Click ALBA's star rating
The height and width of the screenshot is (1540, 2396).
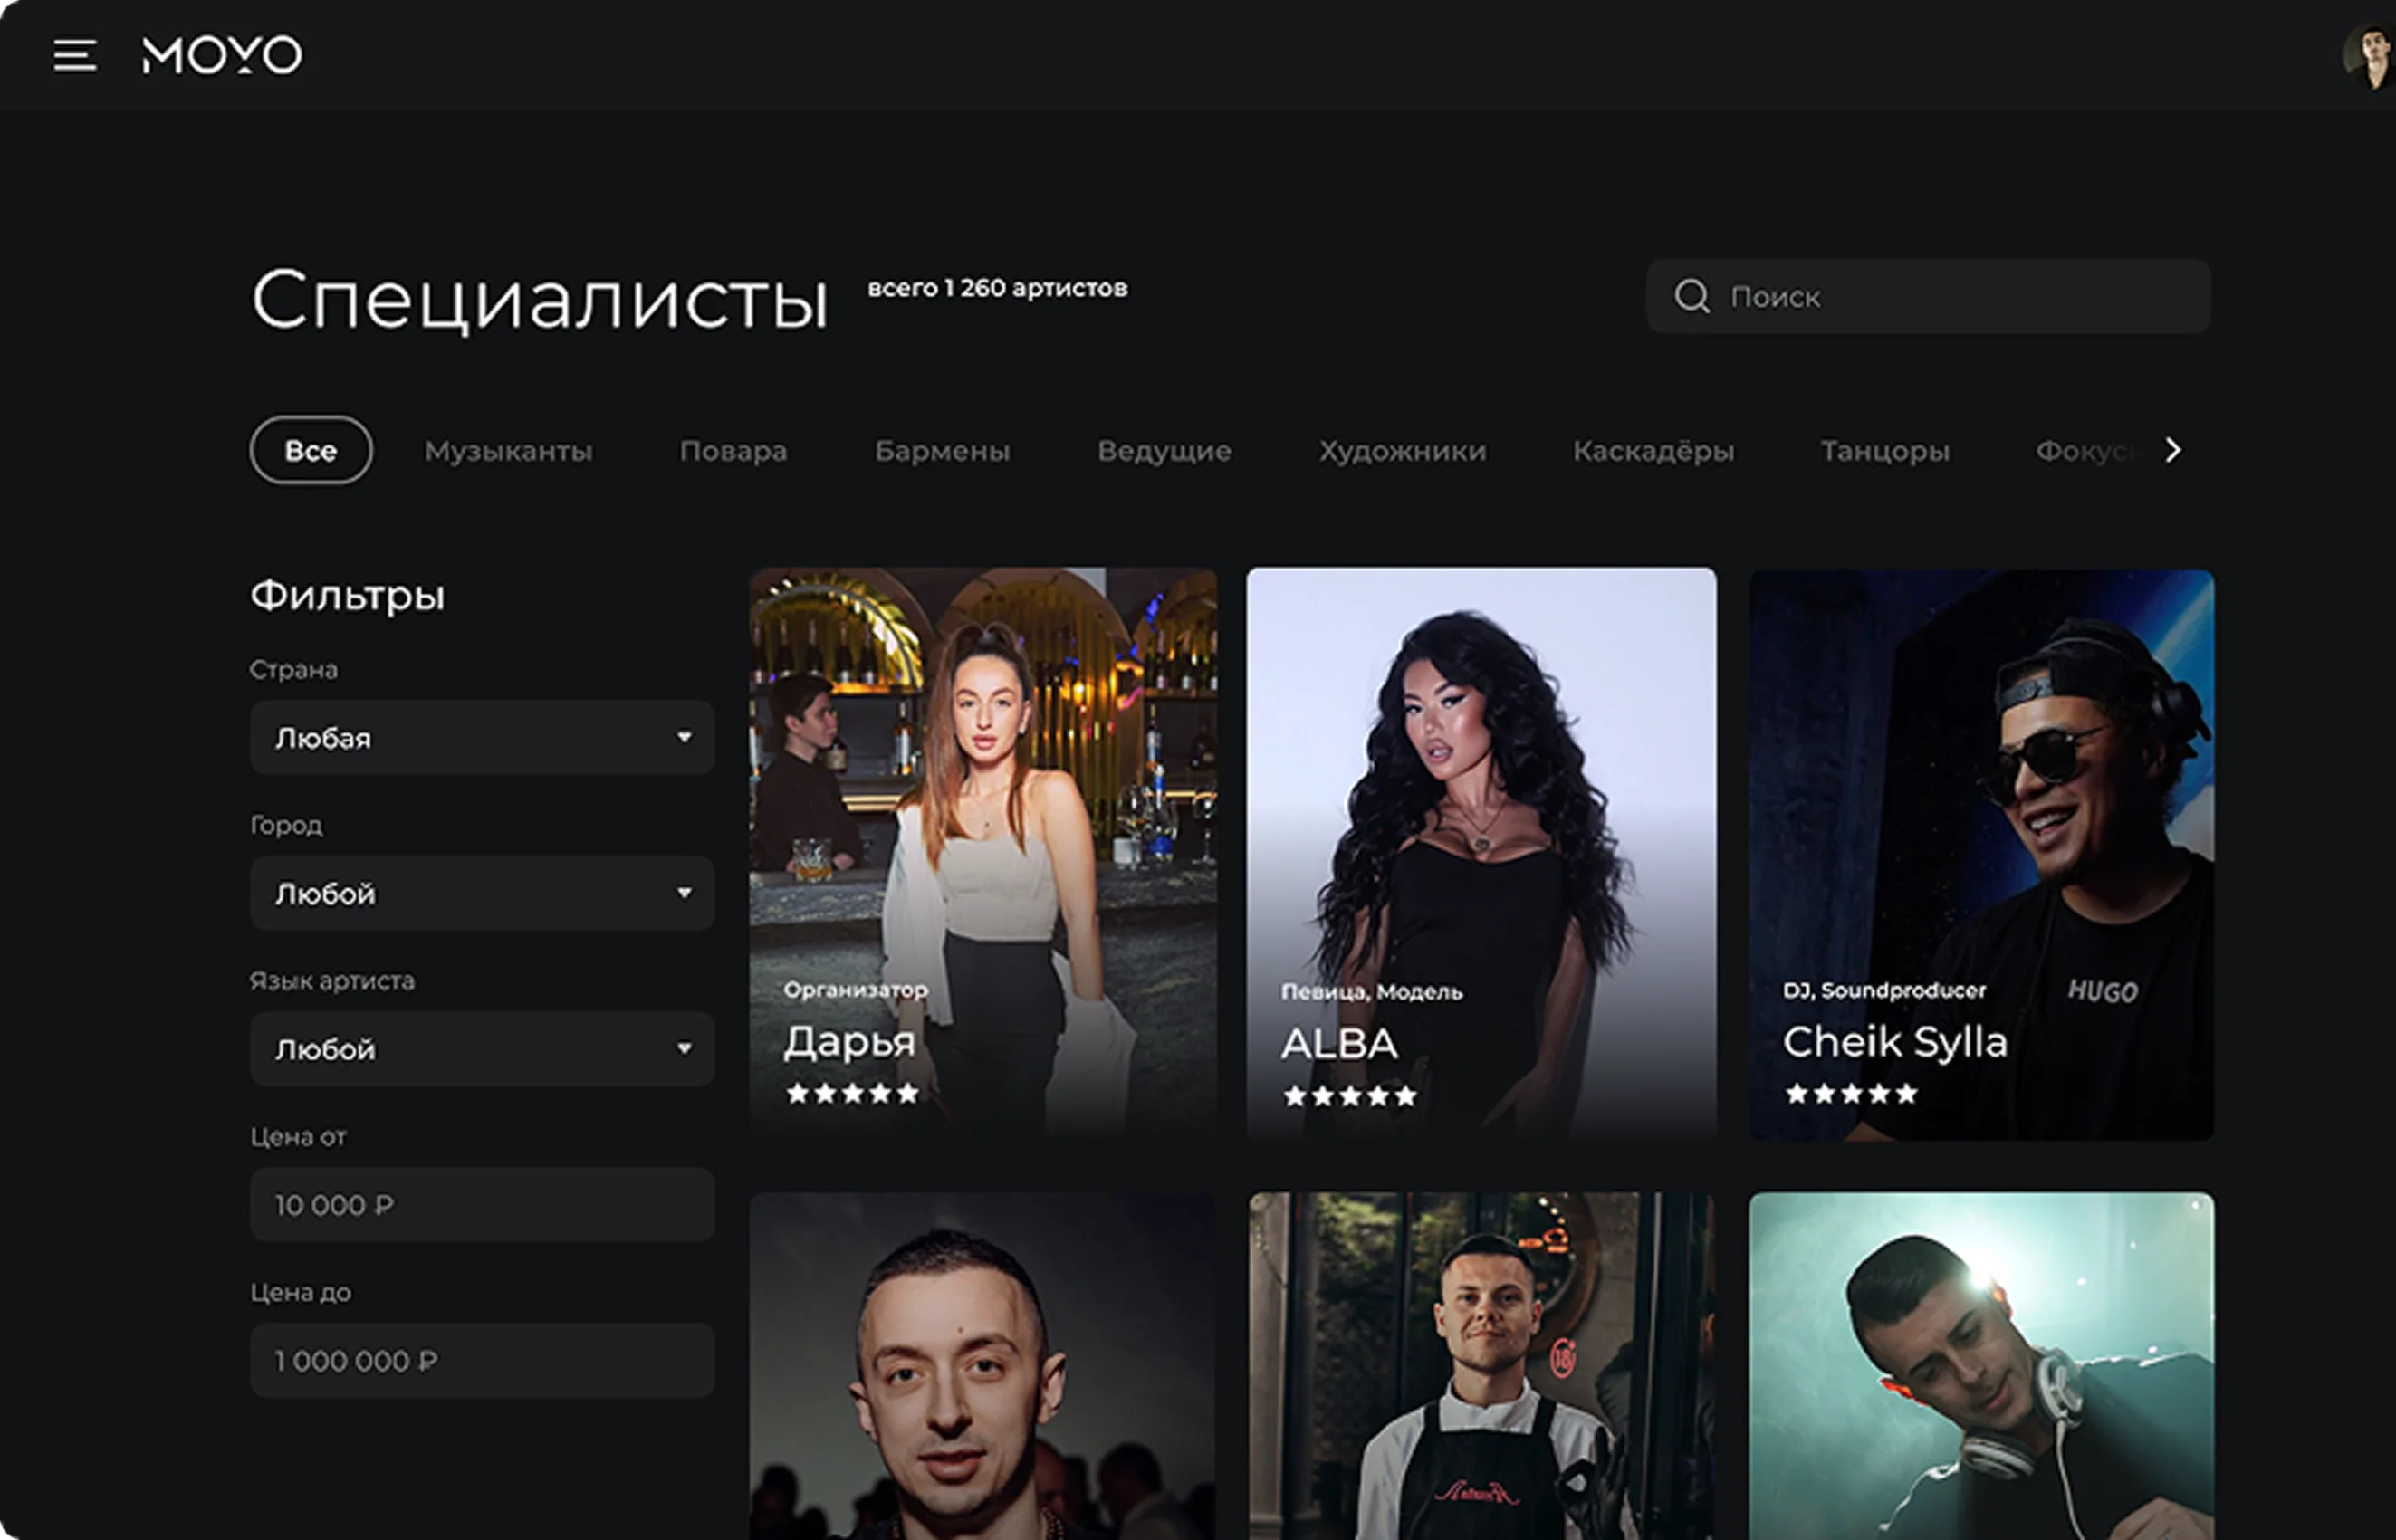point(1350,1096)
